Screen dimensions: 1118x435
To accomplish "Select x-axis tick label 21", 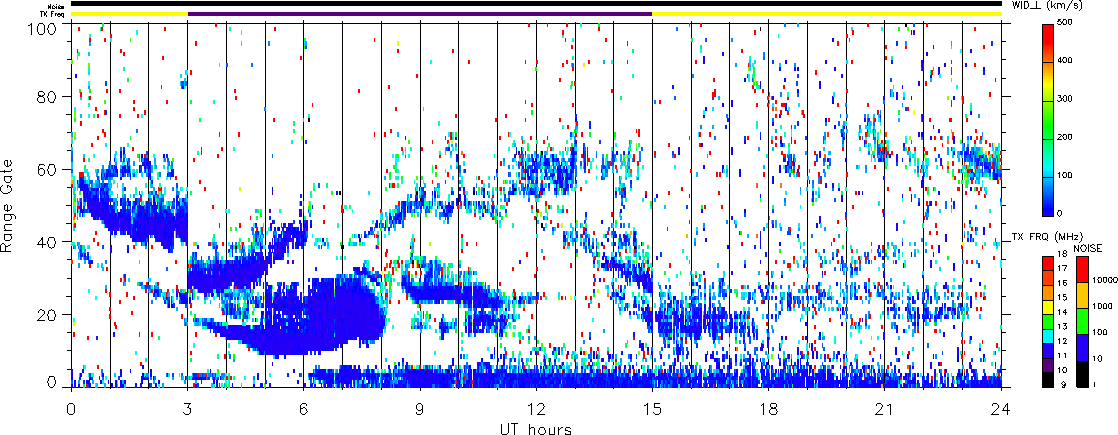I will 885,409.
